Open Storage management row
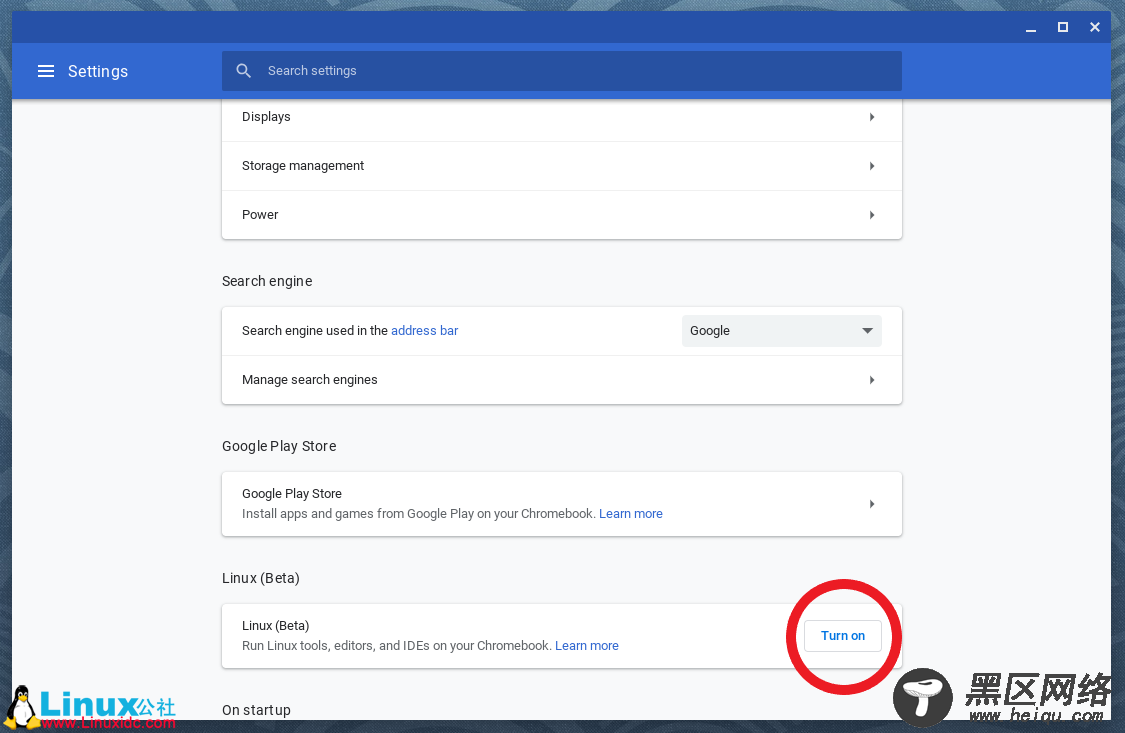Viewport: 1125px width, 733px height. pyautogui.click(x=561, y=166)
